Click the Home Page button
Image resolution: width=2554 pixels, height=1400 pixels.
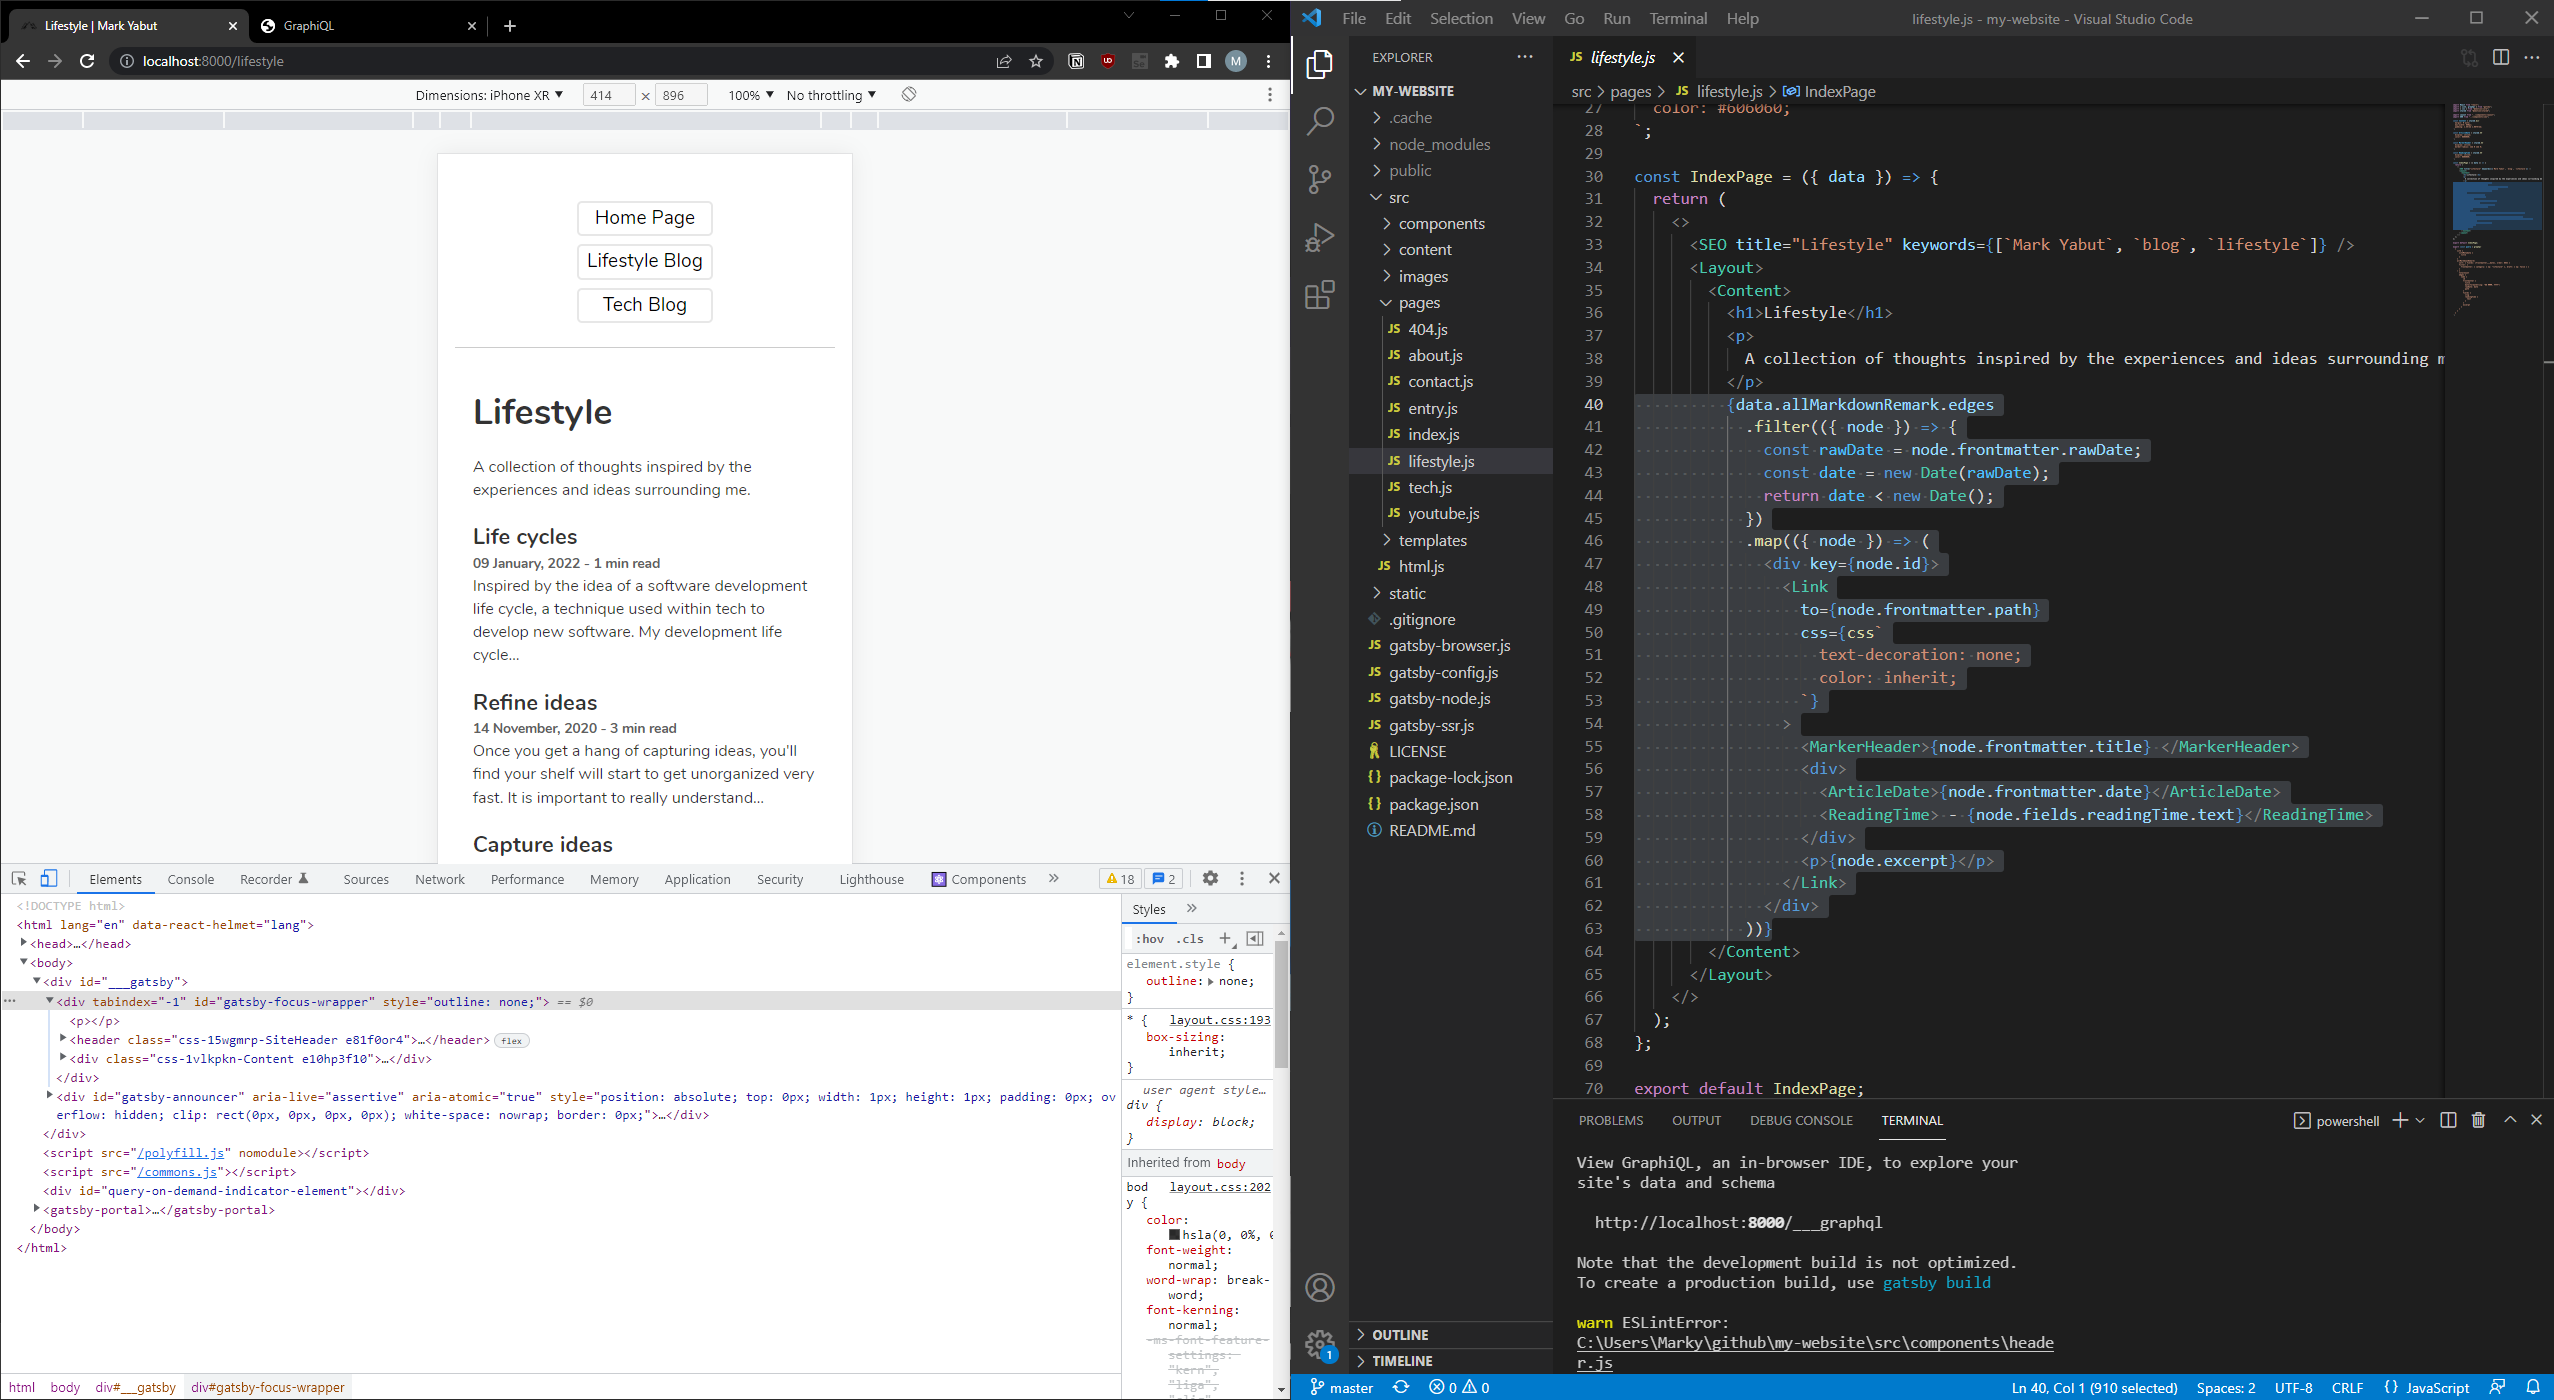[x=644, y=217]
